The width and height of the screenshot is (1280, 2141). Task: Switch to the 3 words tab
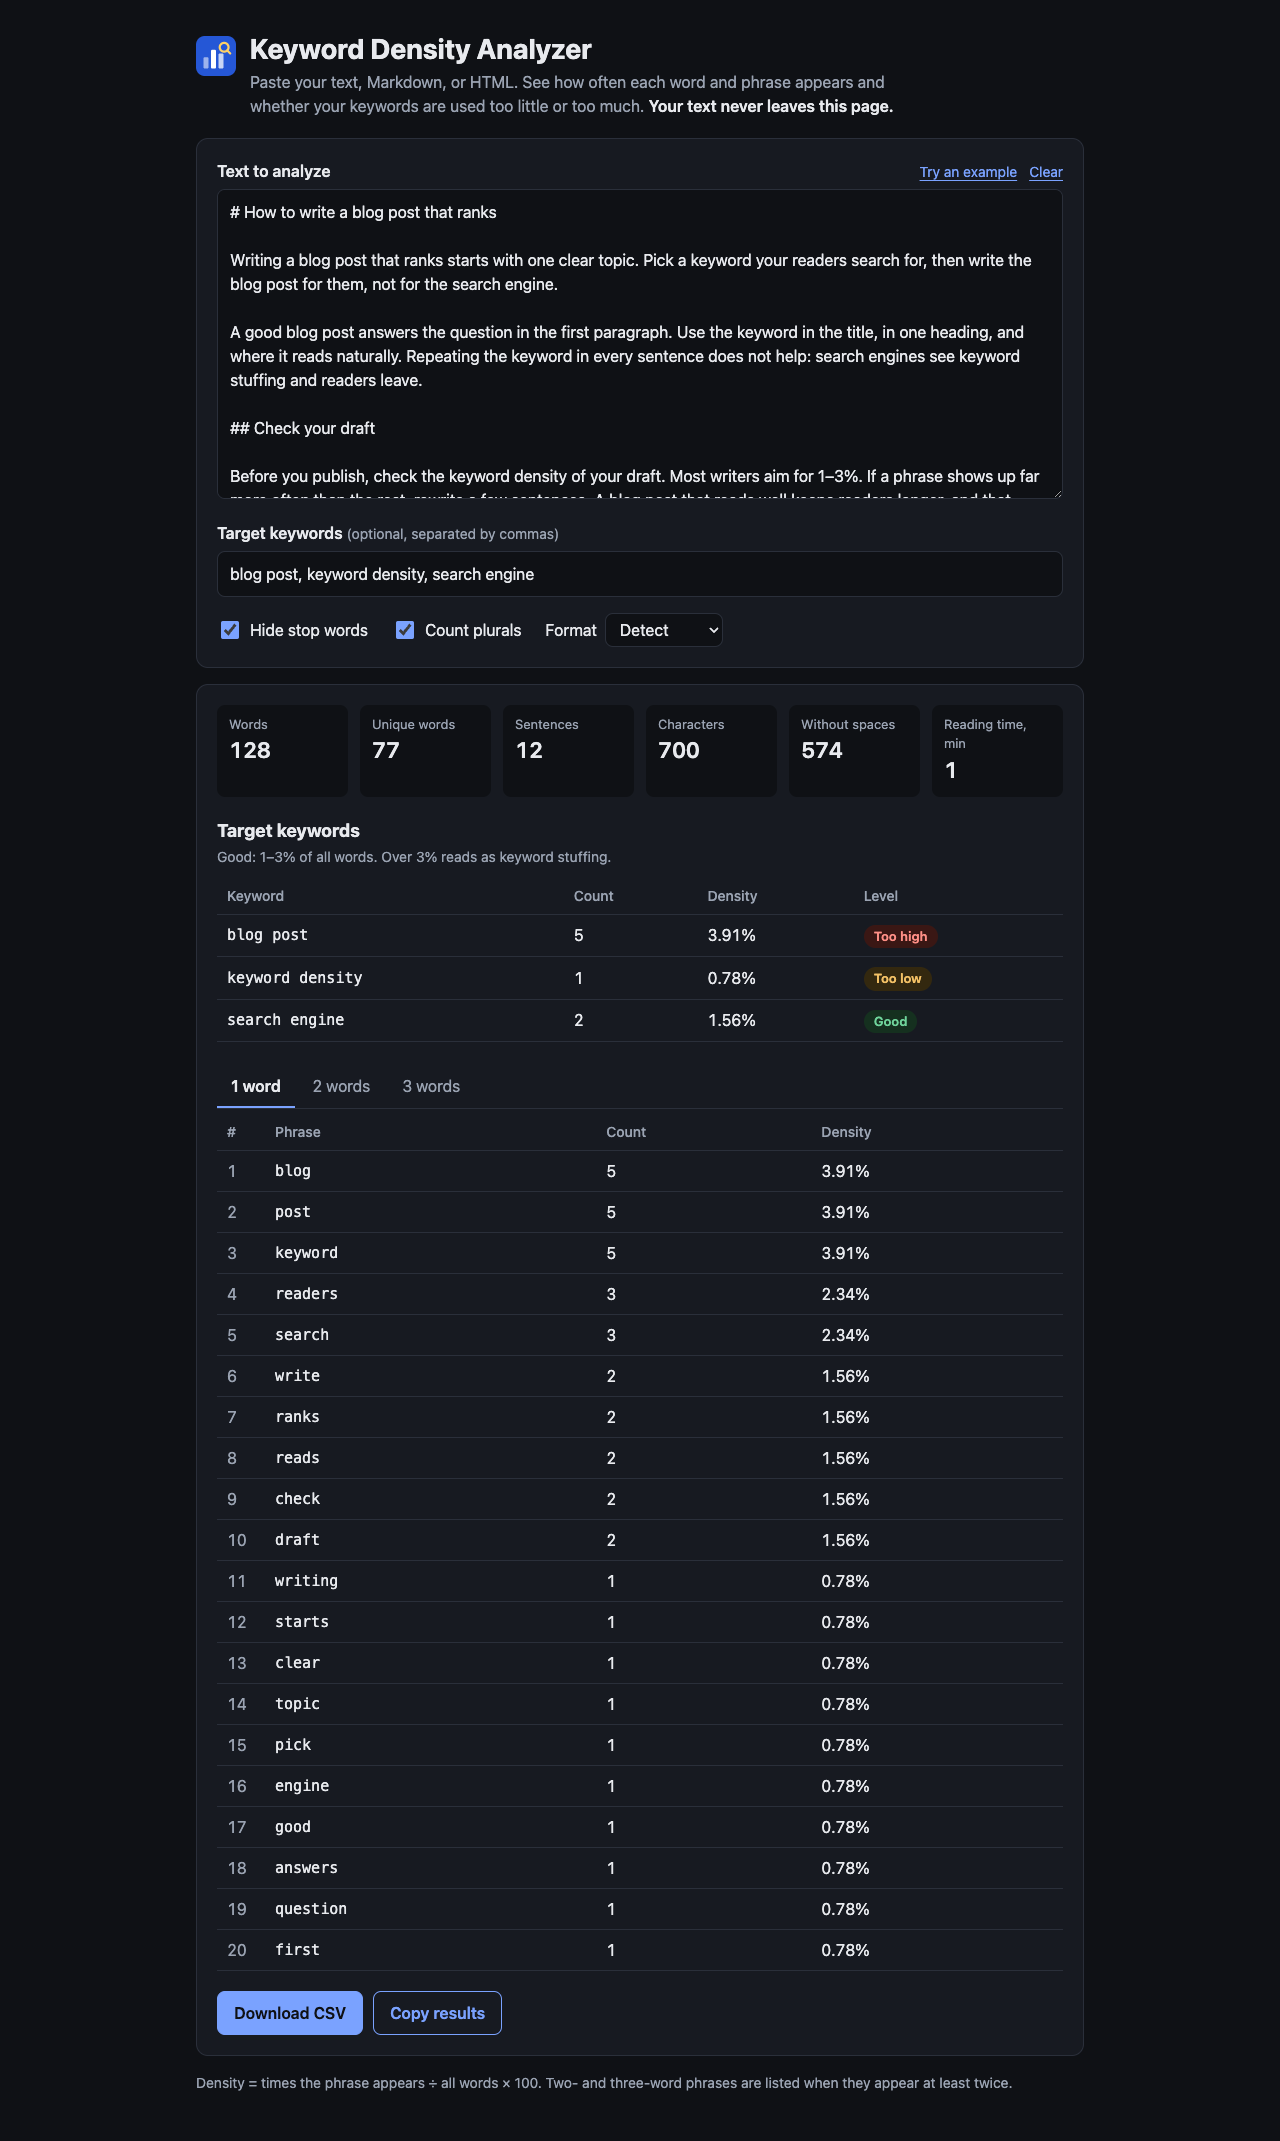click(431, 1087)
